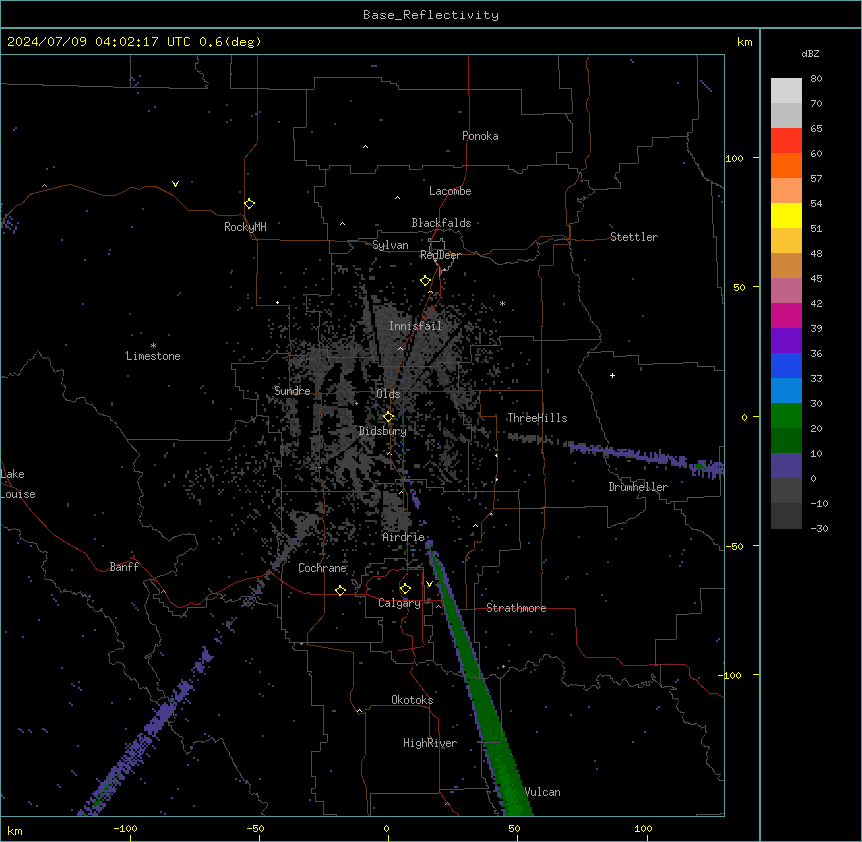Click the Blackfalds city label
Image resolution: width=862 pixels, height=842 pixels.
point(441,223)
